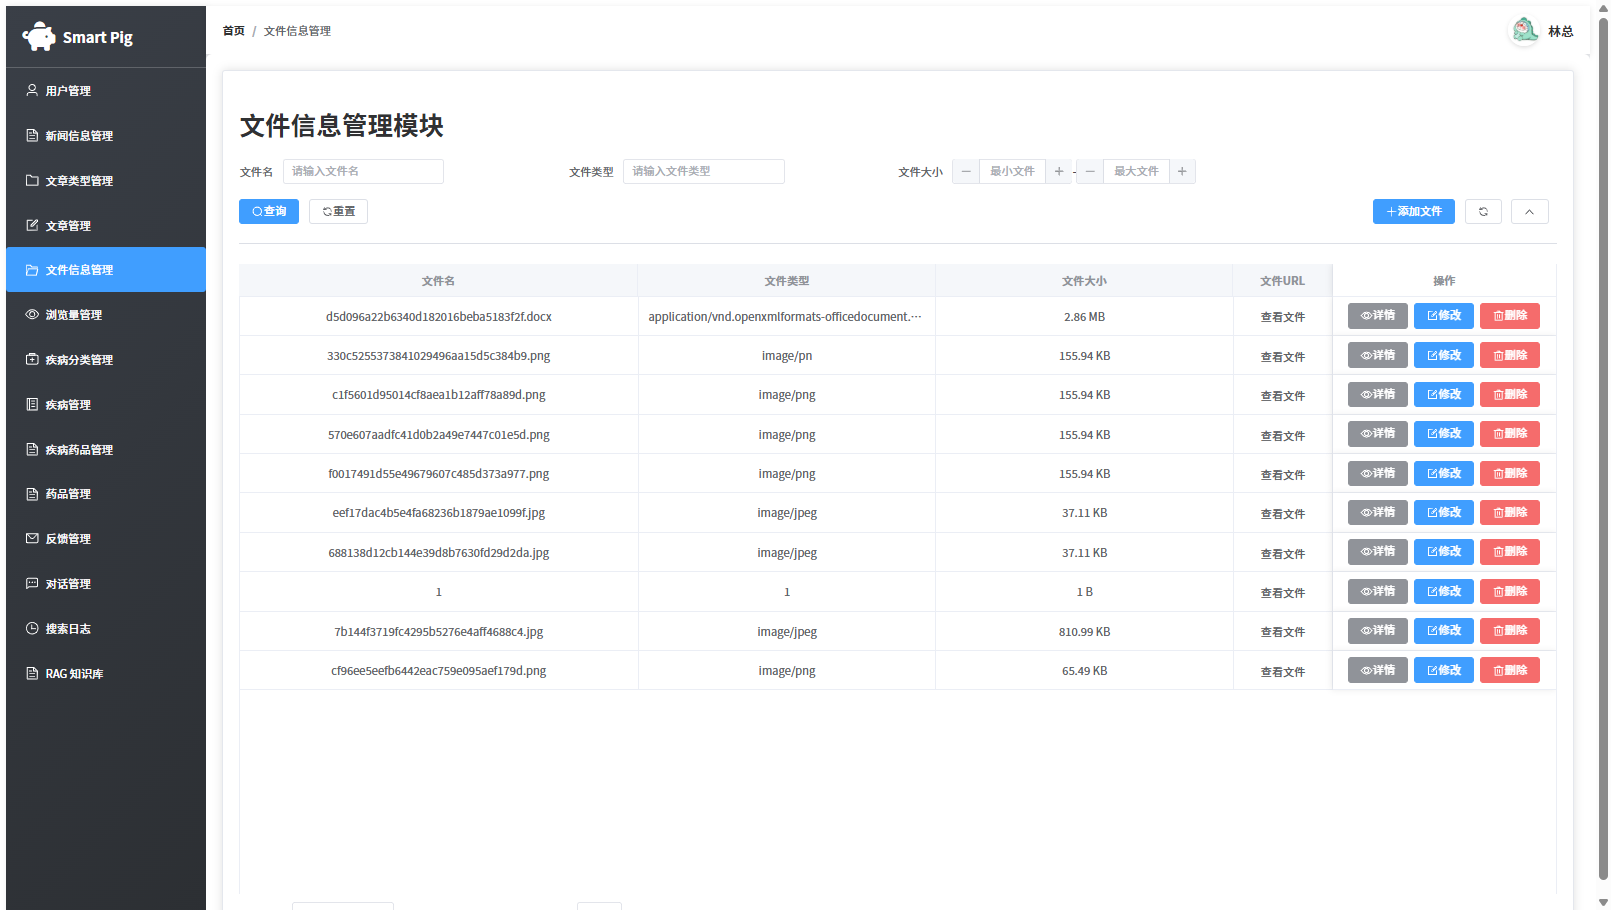Focus the 文件类型 input field

tap(704, 172)
